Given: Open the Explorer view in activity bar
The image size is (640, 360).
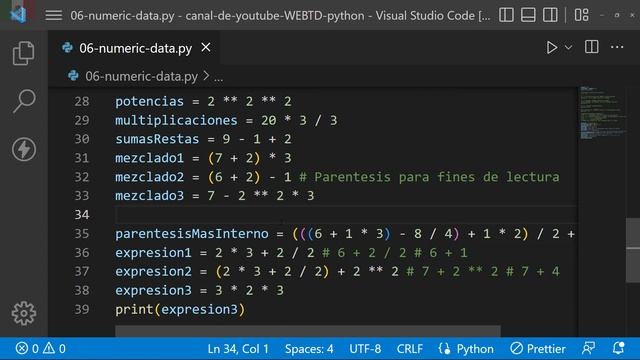Looking at the screenshot, I should click(23, 53).
